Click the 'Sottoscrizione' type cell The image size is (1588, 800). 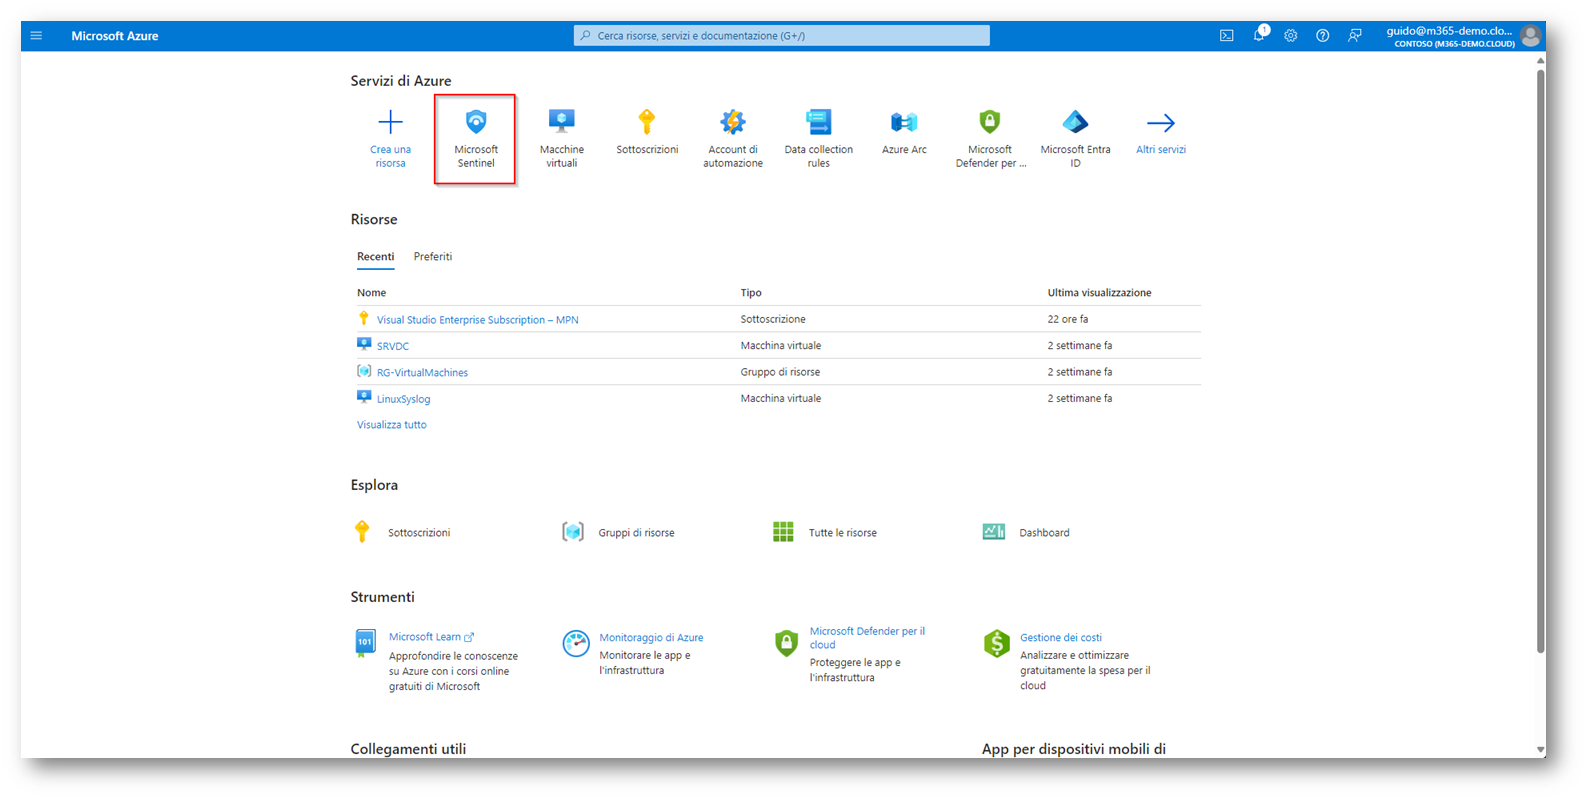pos(773,319)
